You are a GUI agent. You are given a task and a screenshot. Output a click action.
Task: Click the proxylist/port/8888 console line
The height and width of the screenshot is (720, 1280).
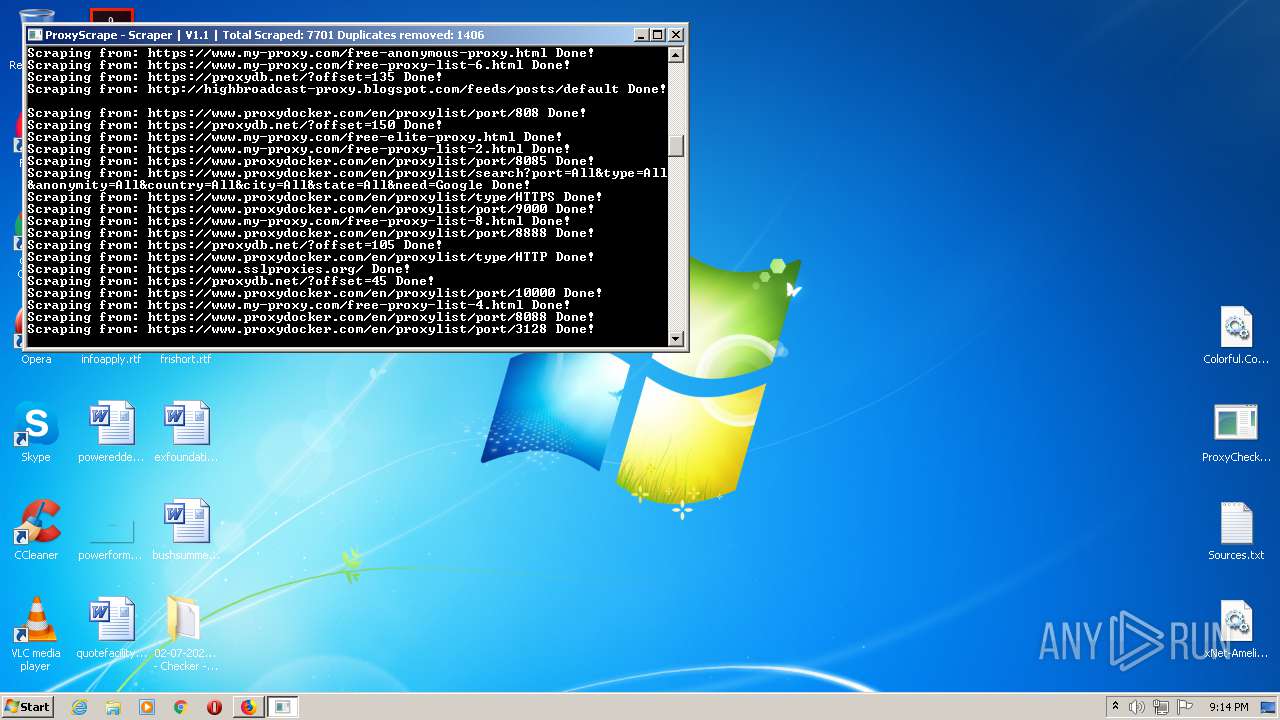pyautogui.click(x=311, y=233)
